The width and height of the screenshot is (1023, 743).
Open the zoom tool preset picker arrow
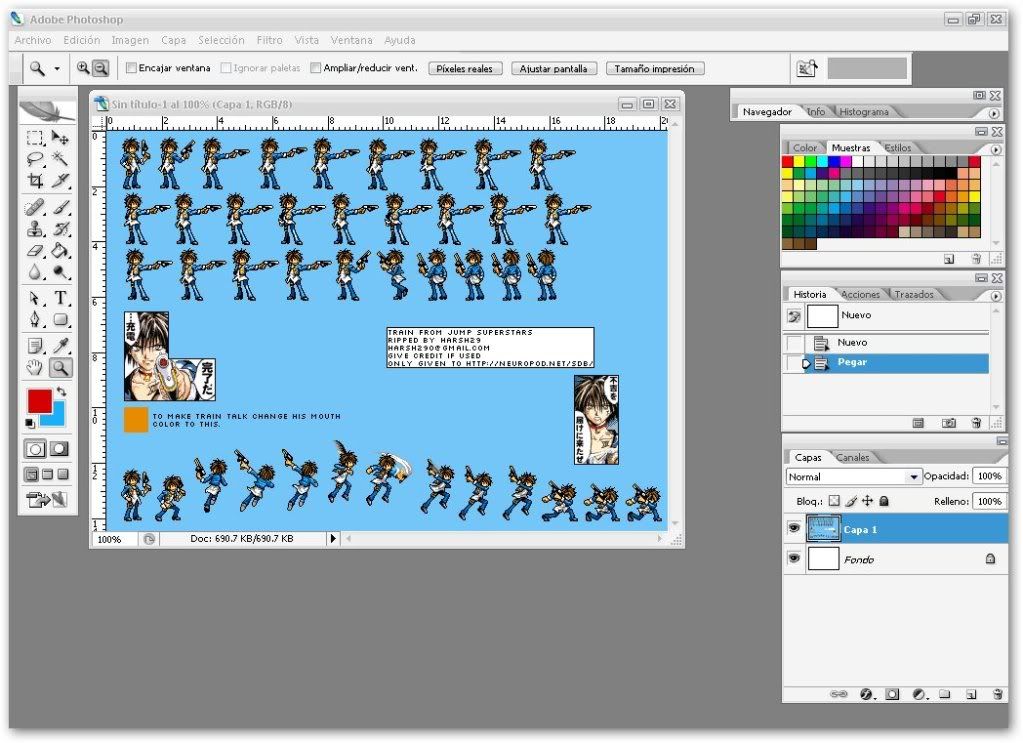(x=57, y=68)
